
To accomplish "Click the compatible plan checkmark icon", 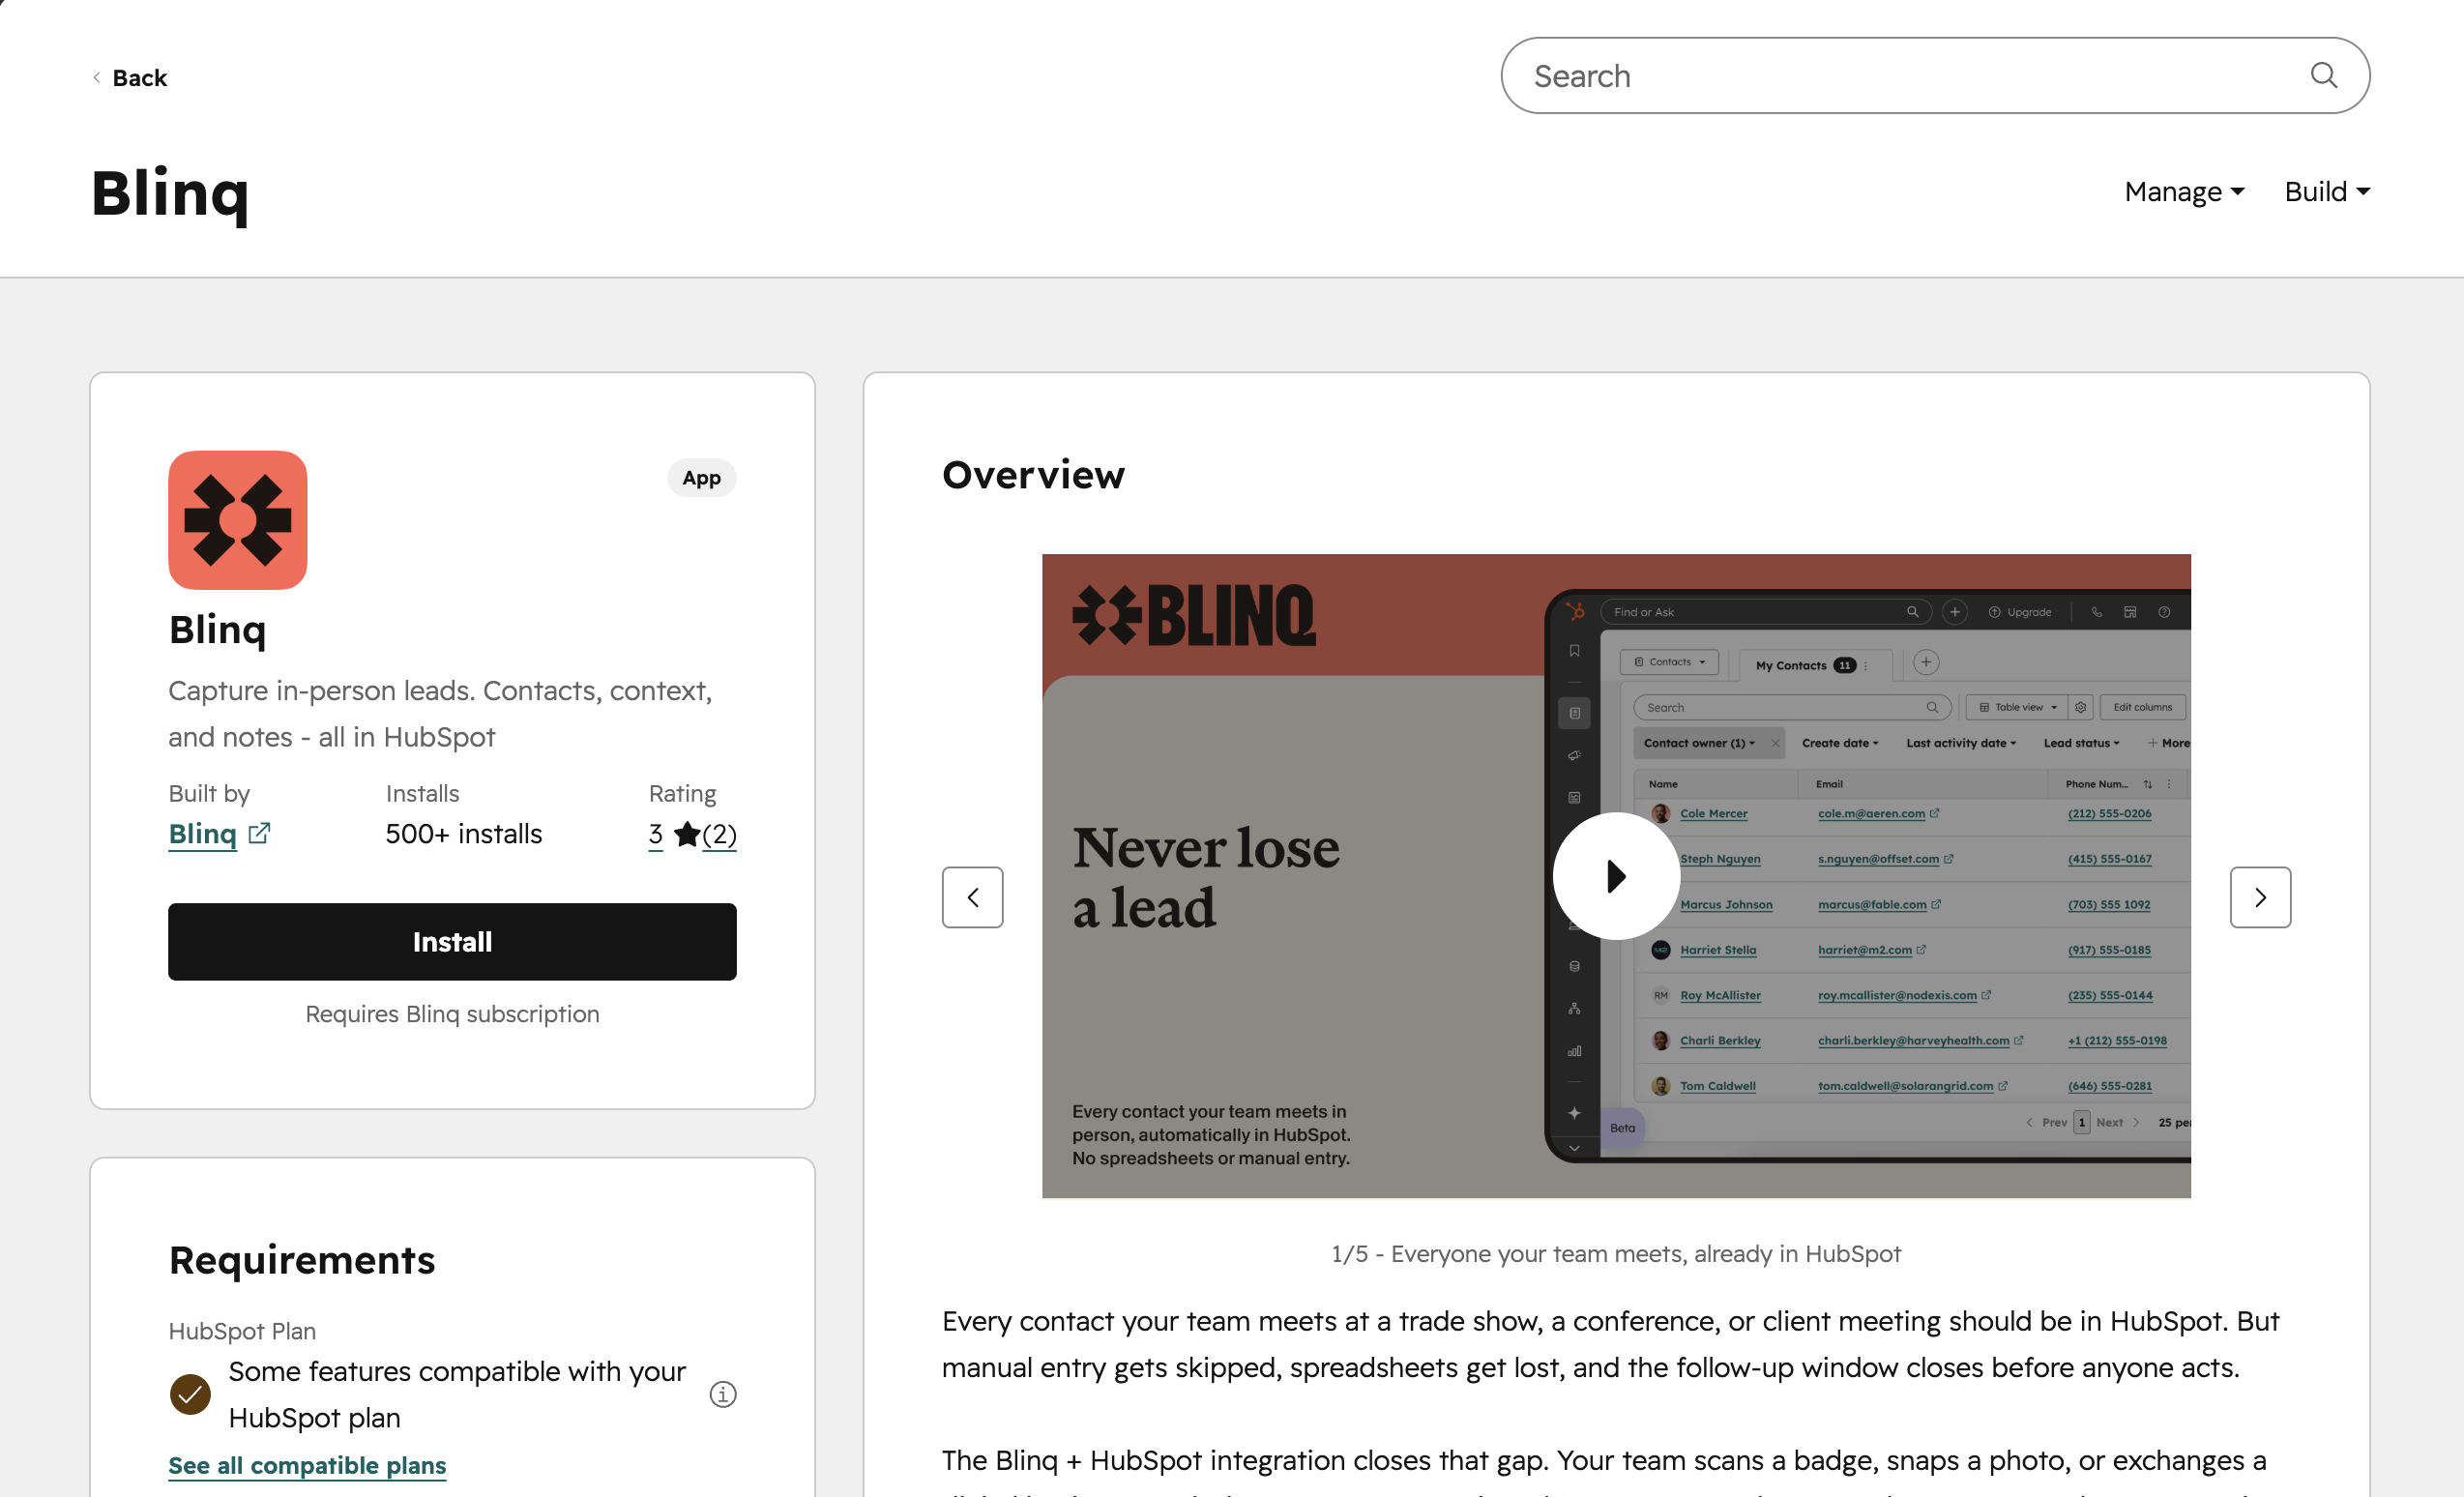I will pyautogui.click(x=190, y=1394).
